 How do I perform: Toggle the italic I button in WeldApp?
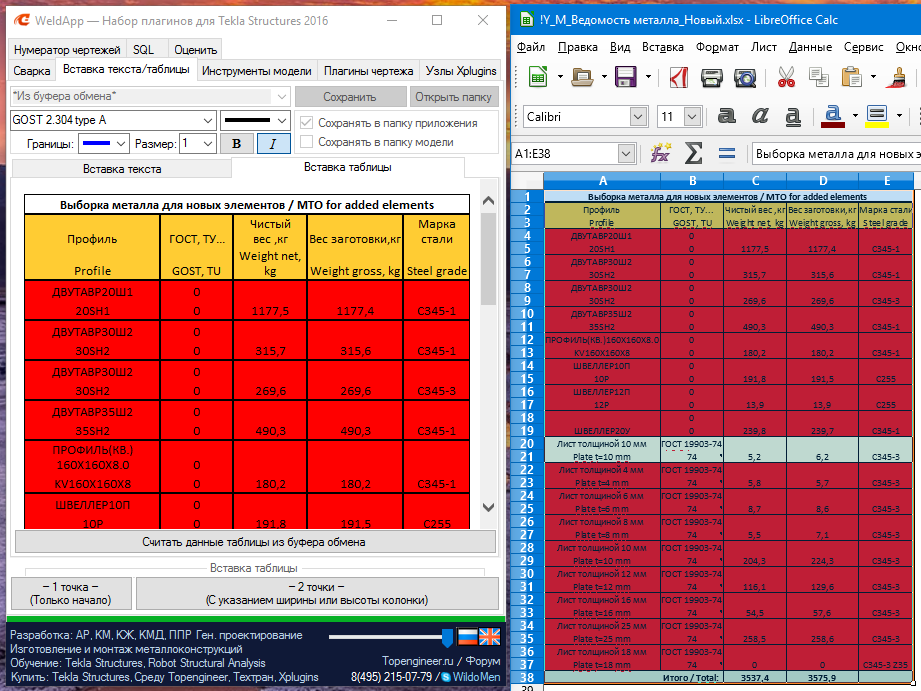pos(273,143)
